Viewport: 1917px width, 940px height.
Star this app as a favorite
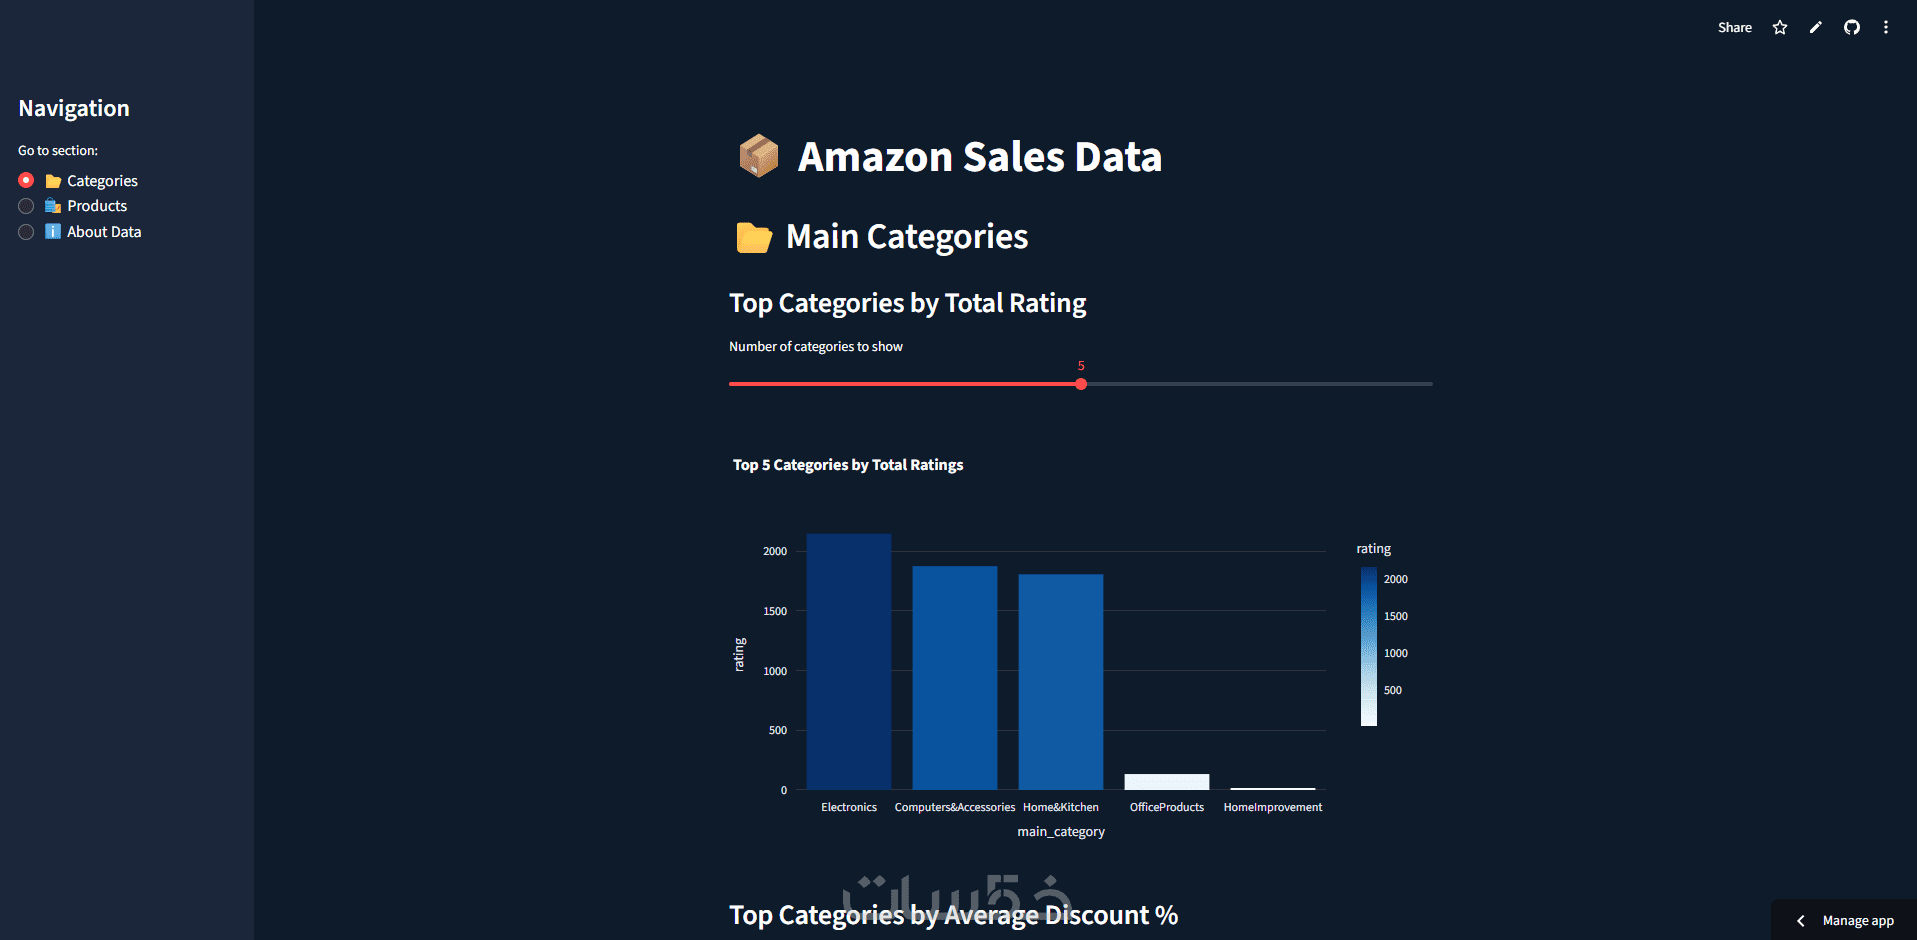[1780, 28]
